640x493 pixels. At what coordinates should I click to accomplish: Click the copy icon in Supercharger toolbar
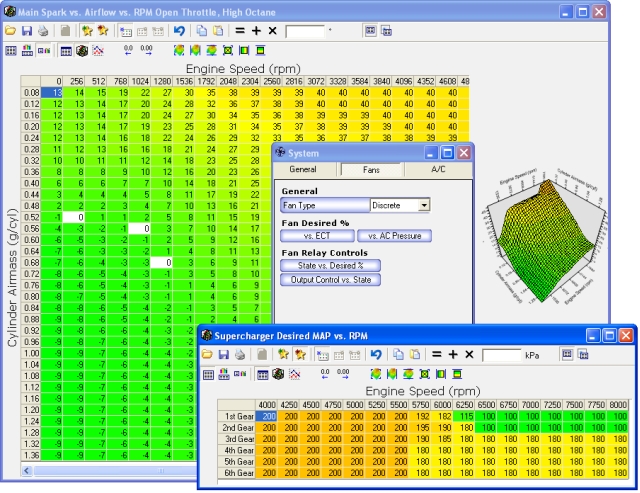(x=398, y=355)
